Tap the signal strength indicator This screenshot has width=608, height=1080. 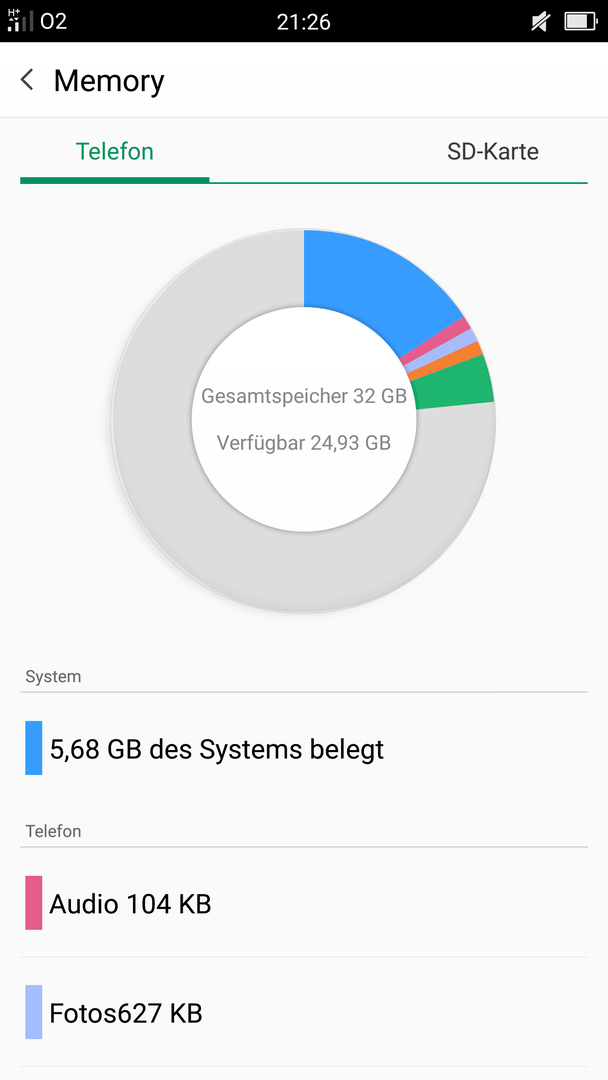coord(20,21)
